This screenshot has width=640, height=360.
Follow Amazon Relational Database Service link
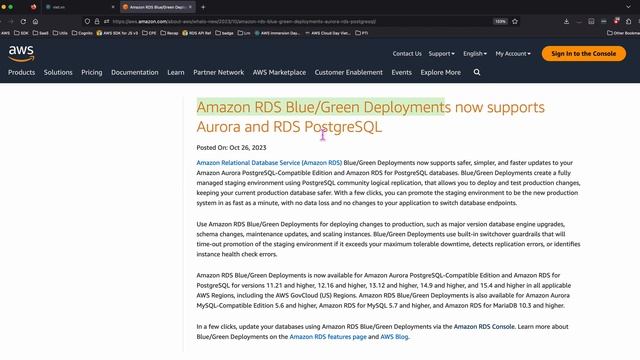point(269,162)
